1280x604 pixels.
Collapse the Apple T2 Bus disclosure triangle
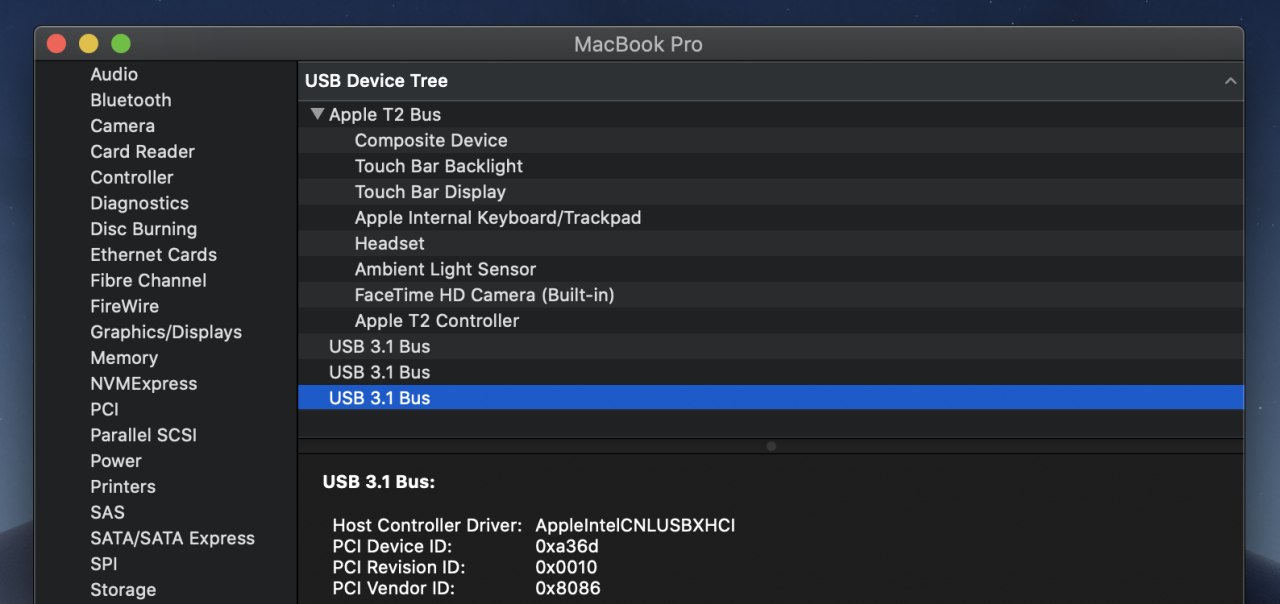point(317,114)
